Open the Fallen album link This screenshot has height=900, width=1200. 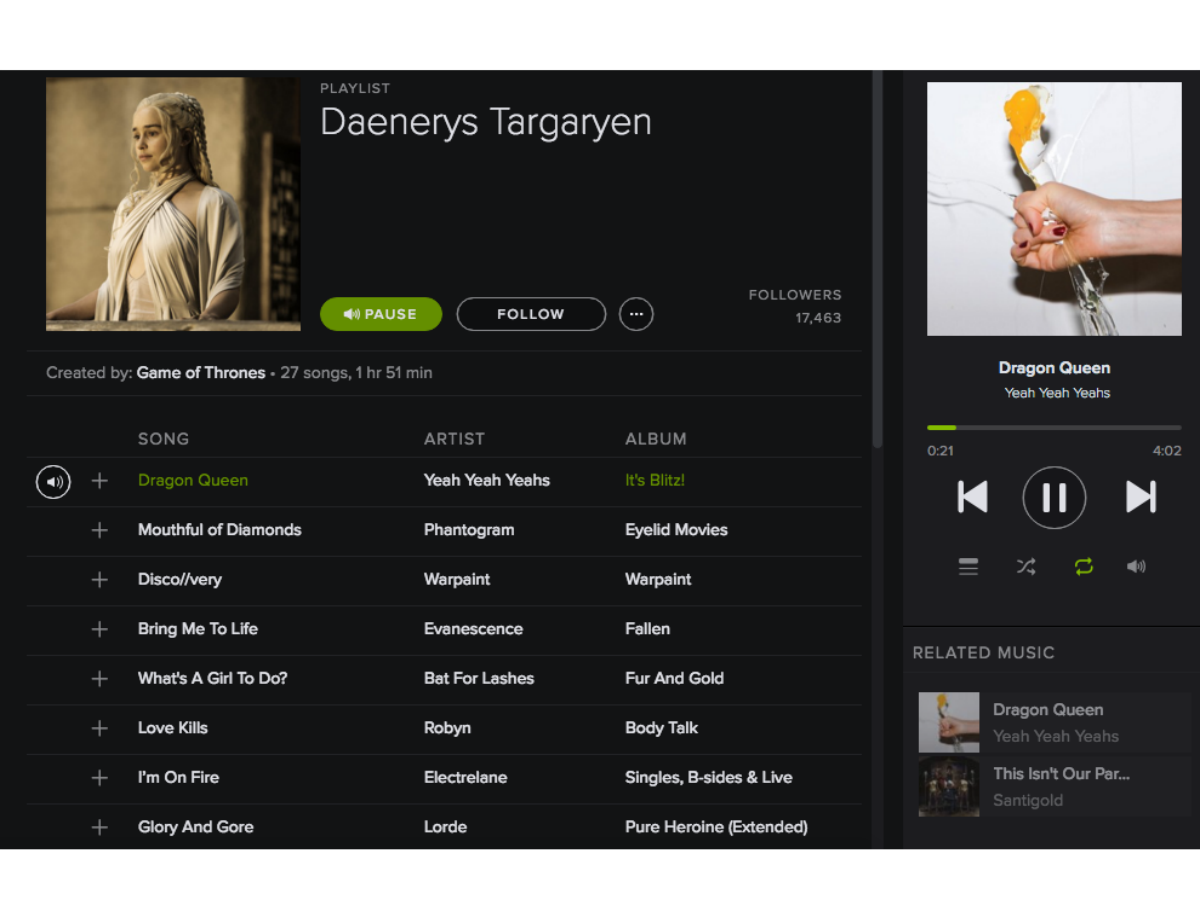(x=647, y=629)
